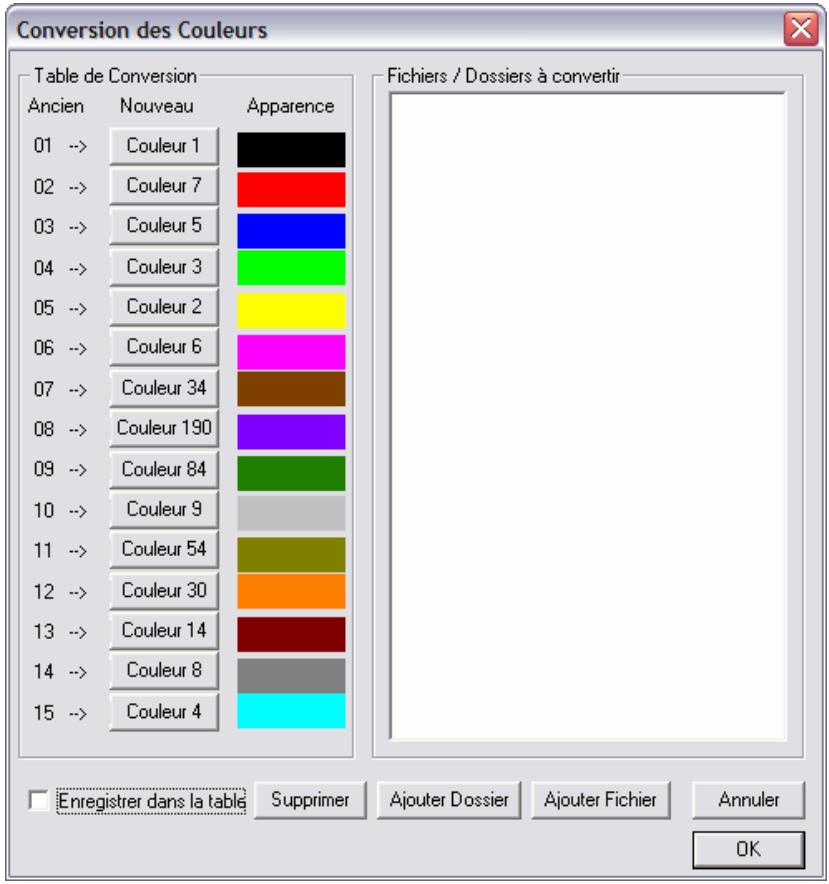Image resolution: width=829 pixels, height=884 pixels.
Task: Select the orange color swatch
Action: pyautogui.click(x=291, y=591)
